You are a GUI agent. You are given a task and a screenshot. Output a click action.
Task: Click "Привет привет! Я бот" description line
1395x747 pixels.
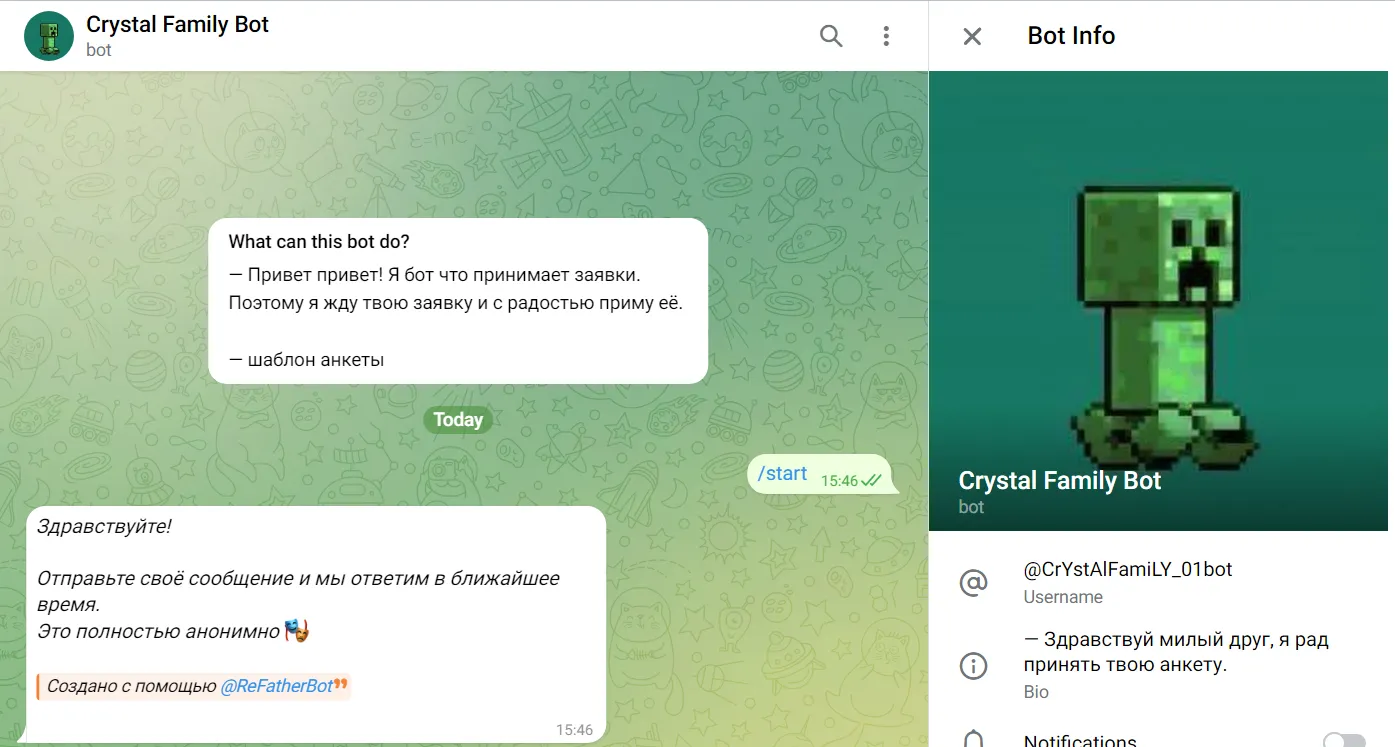tap(434, 274)
